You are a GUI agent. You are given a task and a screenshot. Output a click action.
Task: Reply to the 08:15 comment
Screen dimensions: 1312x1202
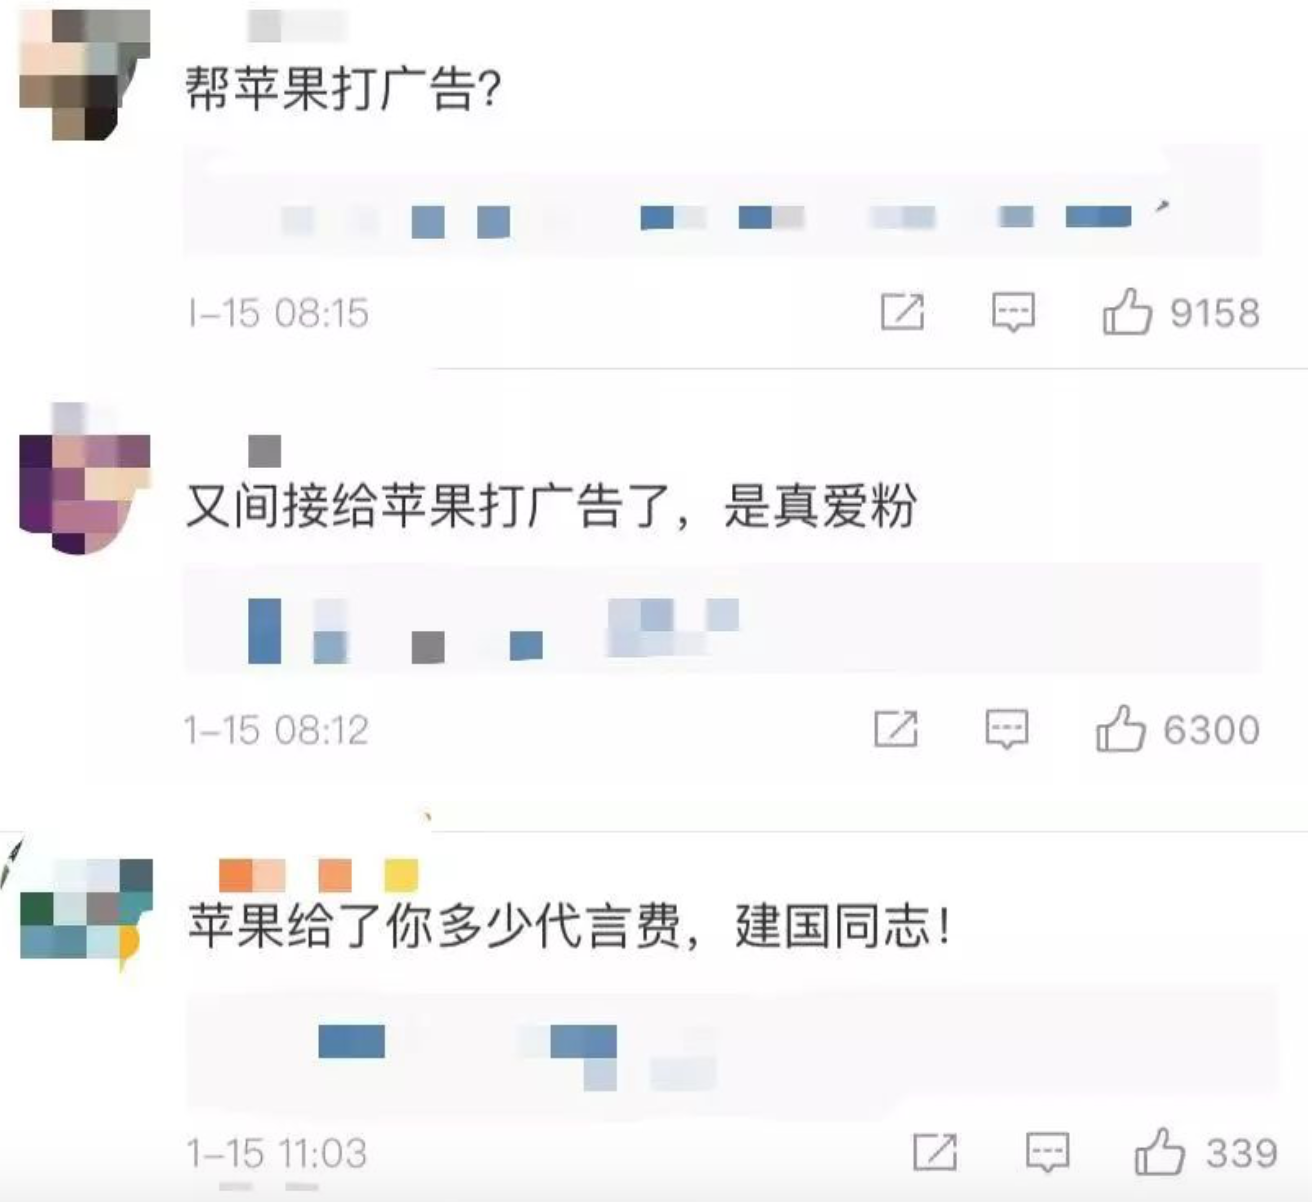[x=1013, y=313]
